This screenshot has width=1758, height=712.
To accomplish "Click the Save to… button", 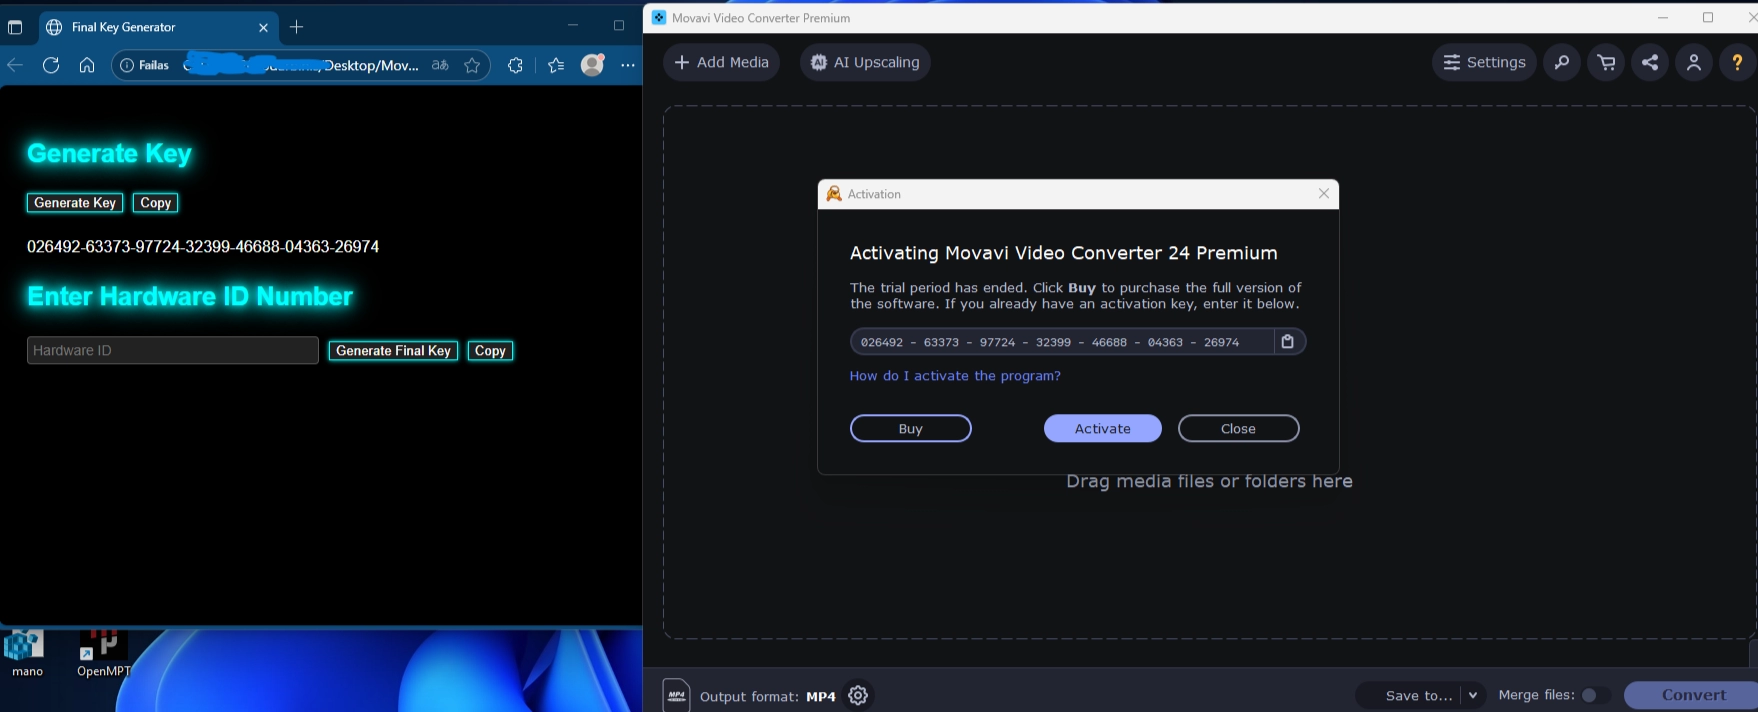I will 1418,695.
